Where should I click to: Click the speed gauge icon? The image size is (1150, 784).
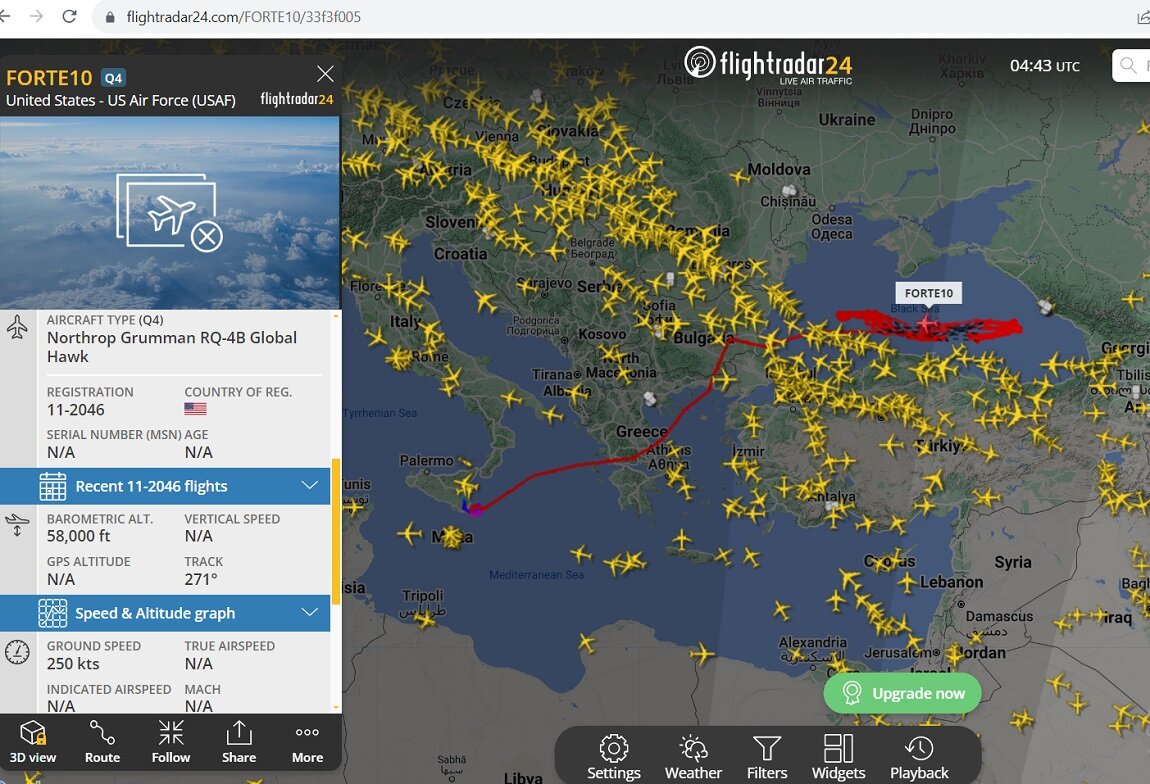(17, 652)
